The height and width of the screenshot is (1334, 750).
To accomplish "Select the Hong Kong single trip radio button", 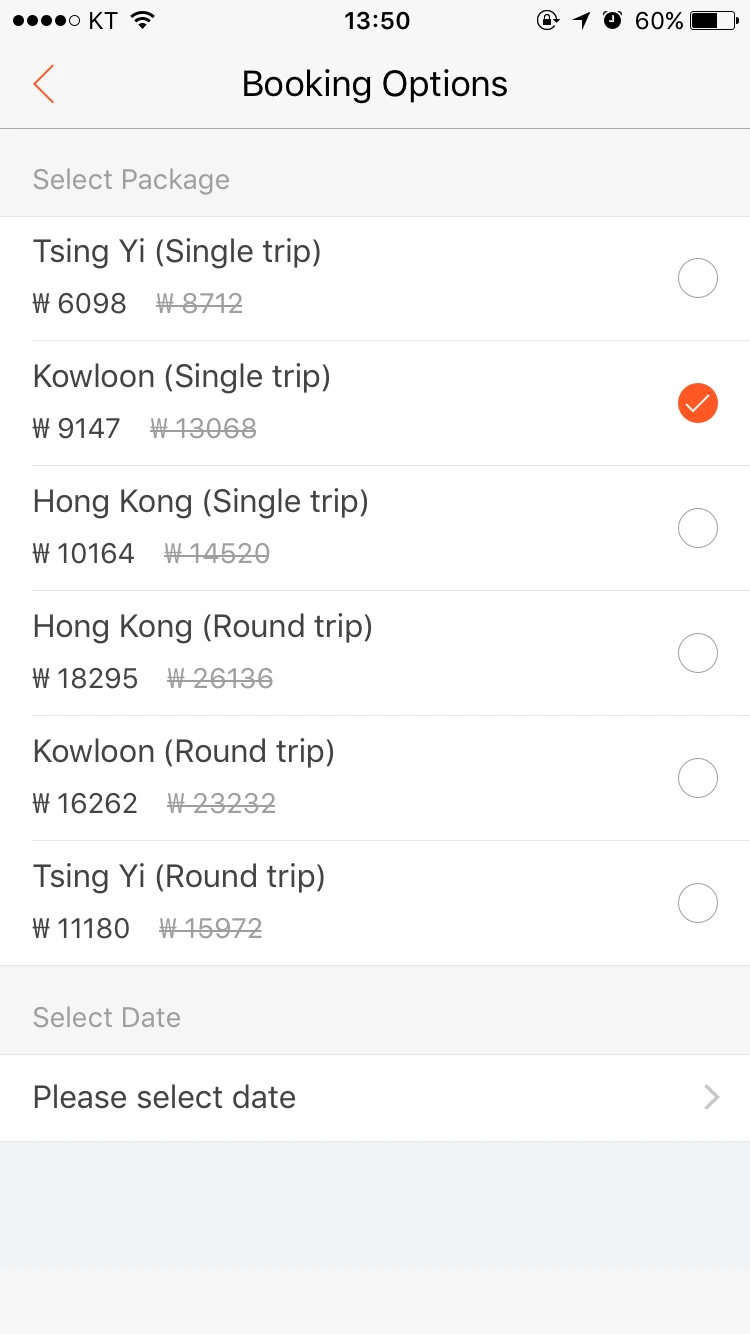I will (698, 528).
